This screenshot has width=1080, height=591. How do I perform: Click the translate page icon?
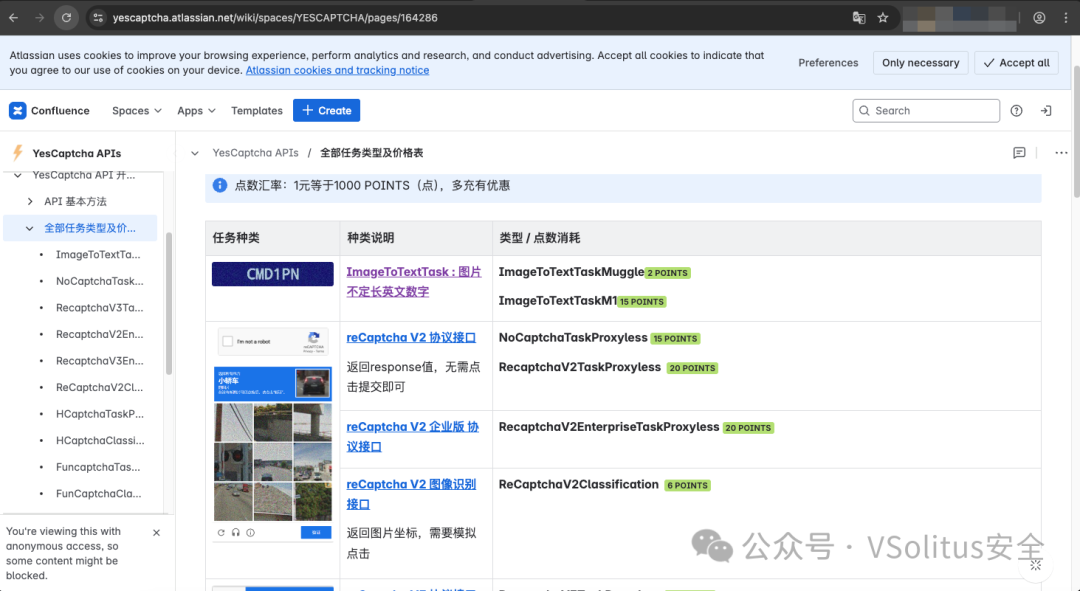(x=858, y=18)
